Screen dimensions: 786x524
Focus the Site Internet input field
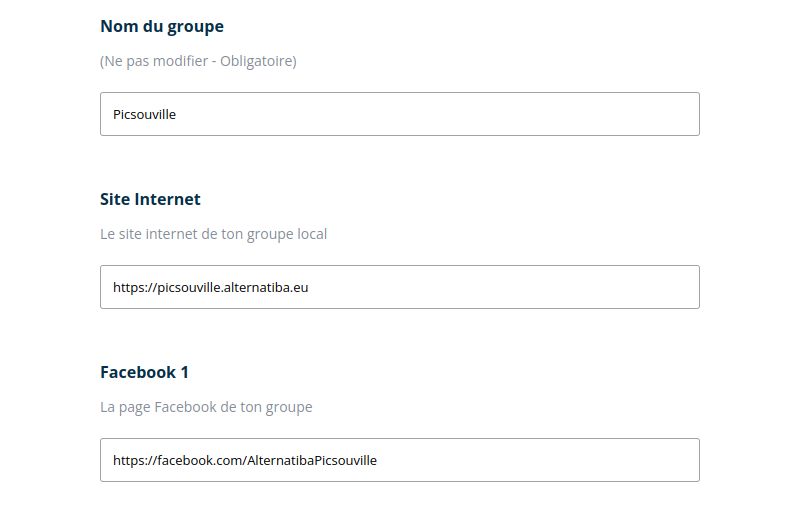(400, 287)
